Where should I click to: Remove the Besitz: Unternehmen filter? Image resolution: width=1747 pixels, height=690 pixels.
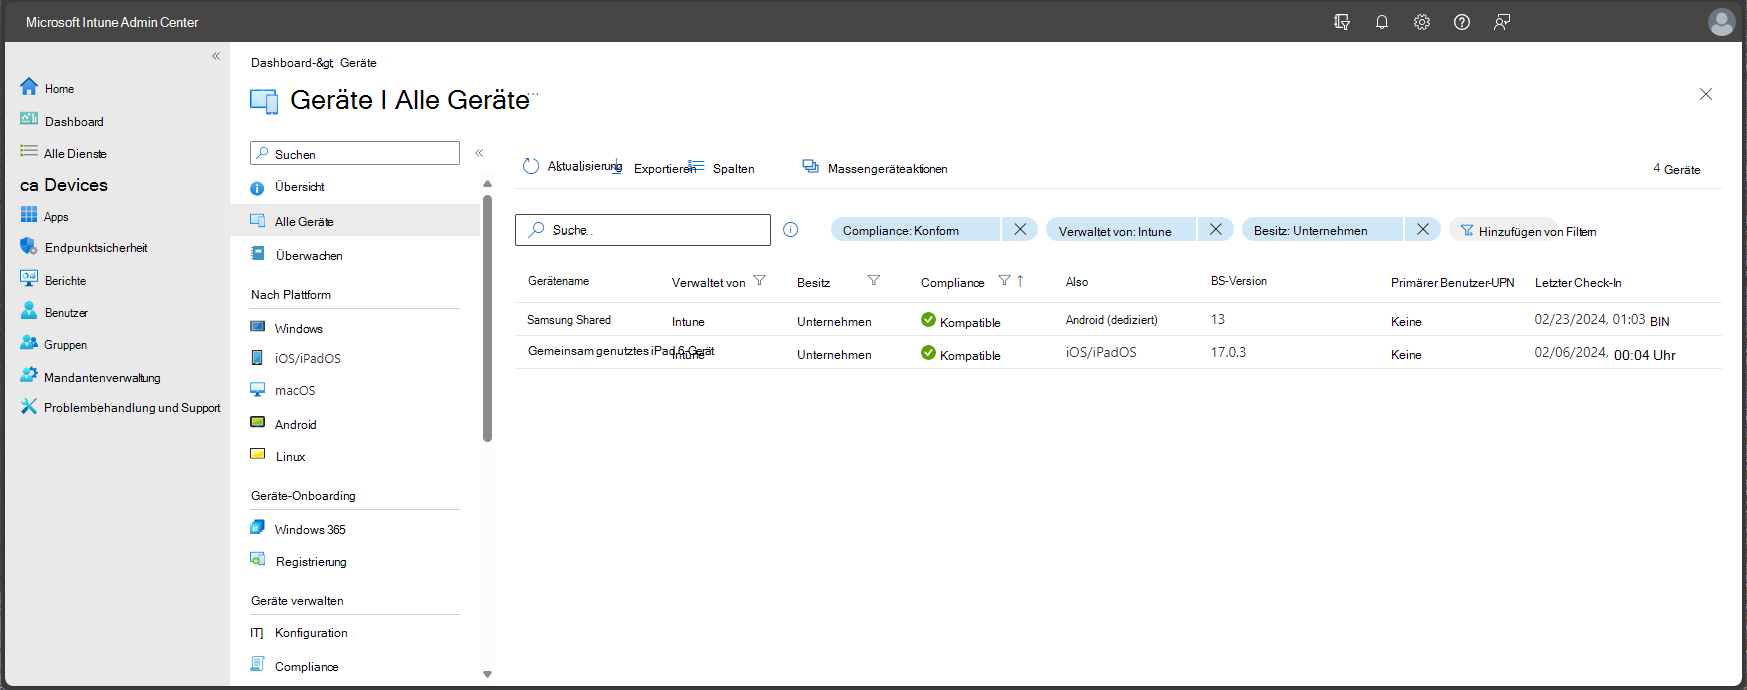click(1422, 229)
